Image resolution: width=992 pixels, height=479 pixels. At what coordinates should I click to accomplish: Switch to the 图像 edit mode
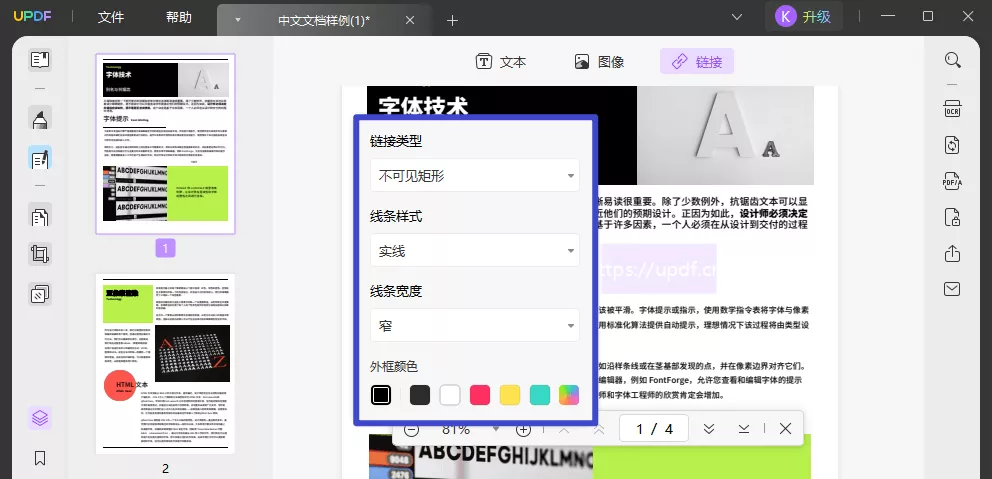[x=599, y=61]
